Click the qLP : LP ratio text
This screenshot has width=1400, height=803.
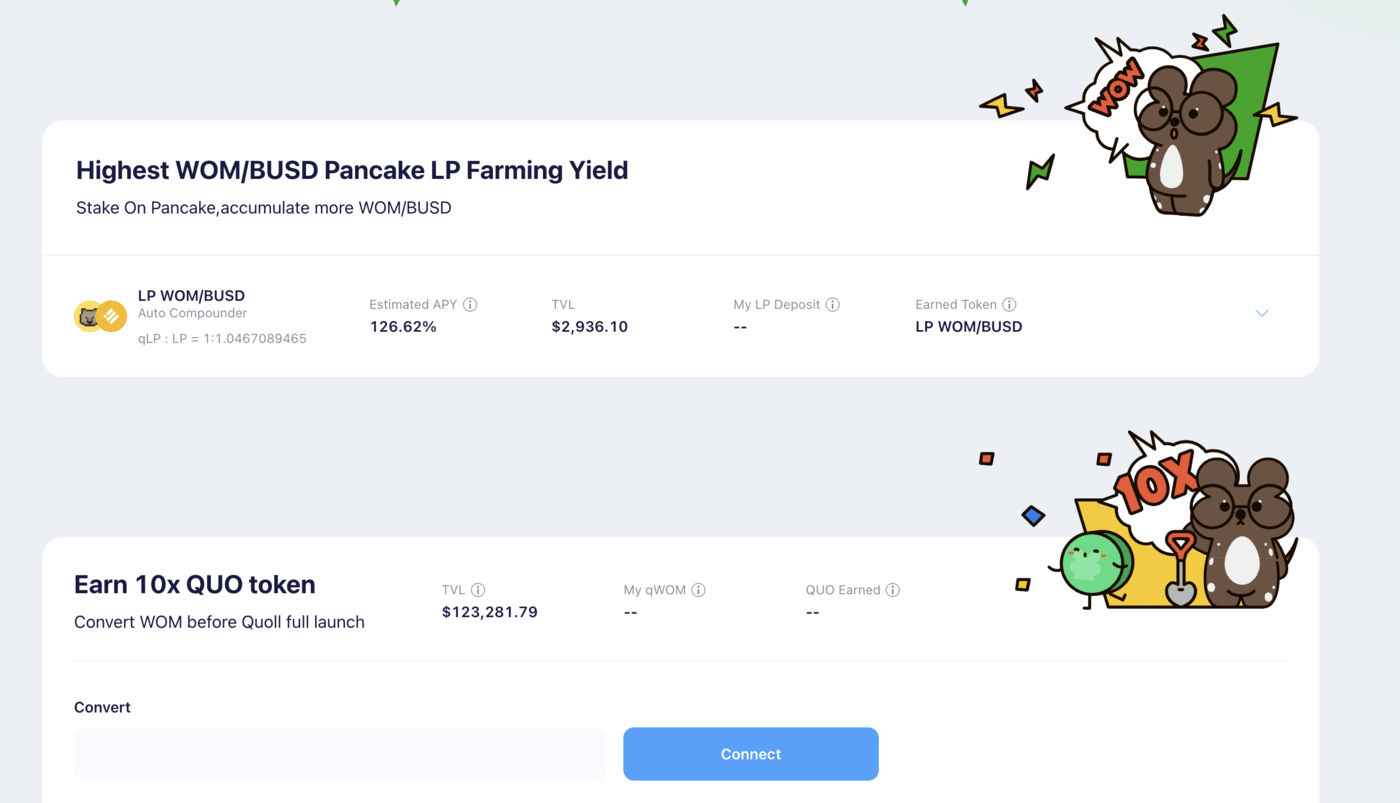222,339
